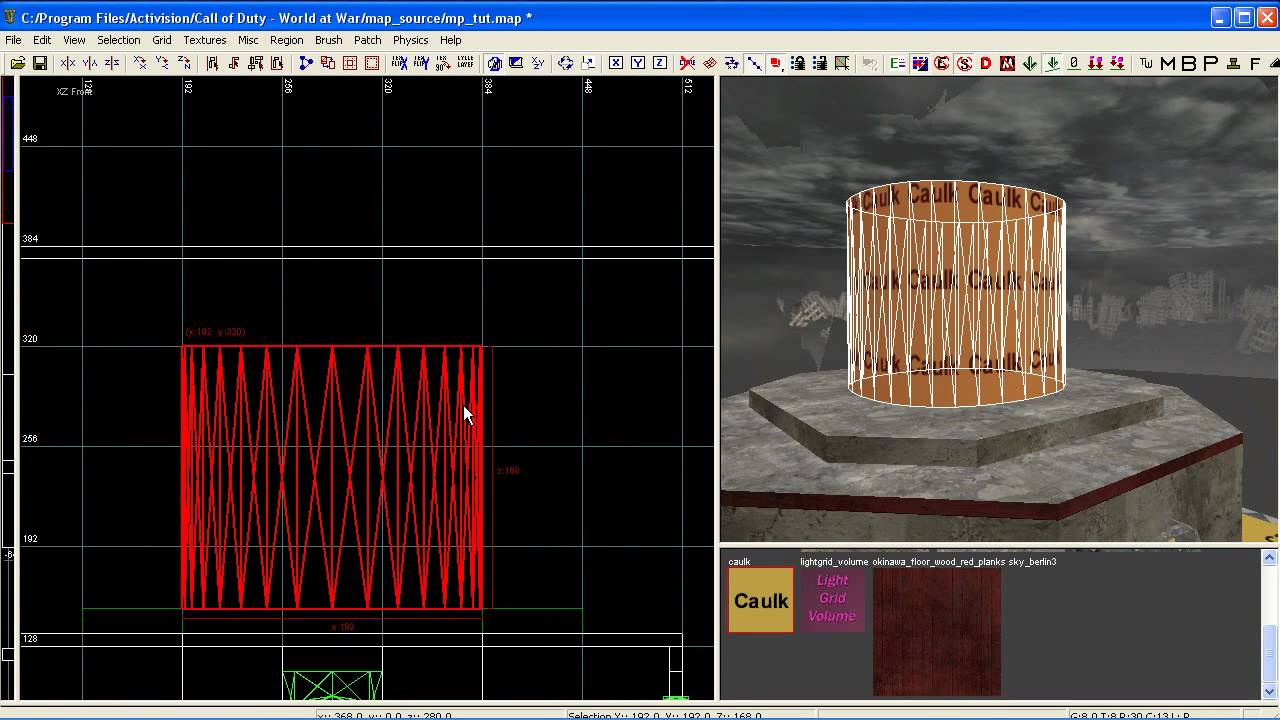Open the File menu
This screenshot has width=1280, height=720.
pyautogui.click(x=13, y=40)
